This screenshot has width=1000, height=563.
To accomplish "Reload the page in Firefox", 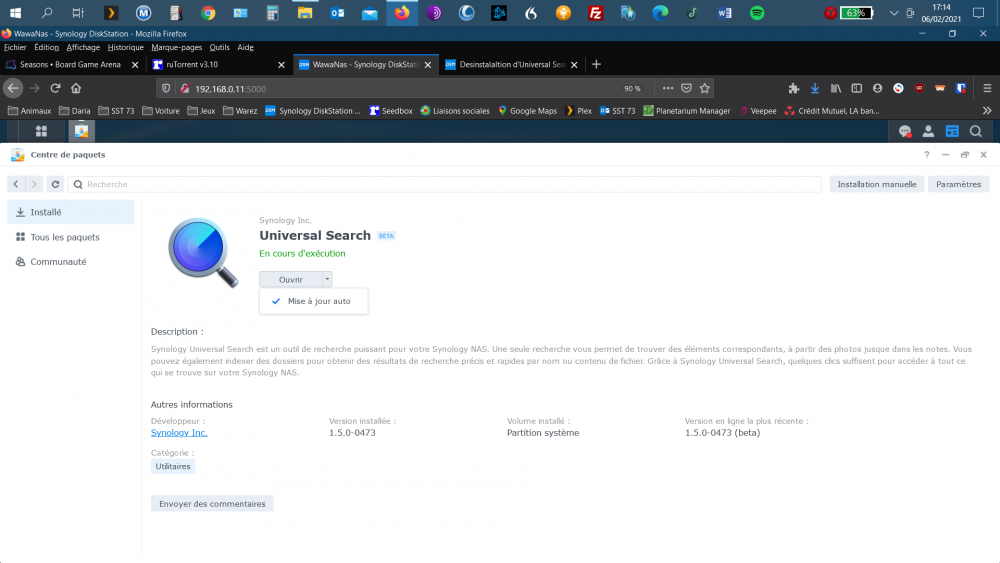I will pos(55,89).
